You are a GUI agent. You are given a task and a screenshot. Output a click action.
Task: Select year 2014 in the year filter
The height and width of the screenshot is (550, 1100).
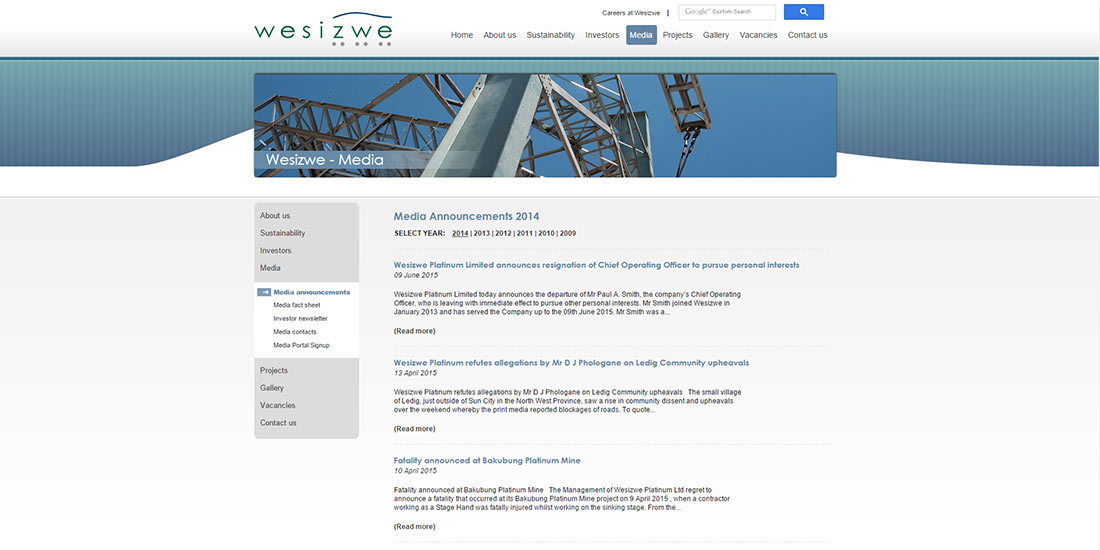click(x=460, y=233)
